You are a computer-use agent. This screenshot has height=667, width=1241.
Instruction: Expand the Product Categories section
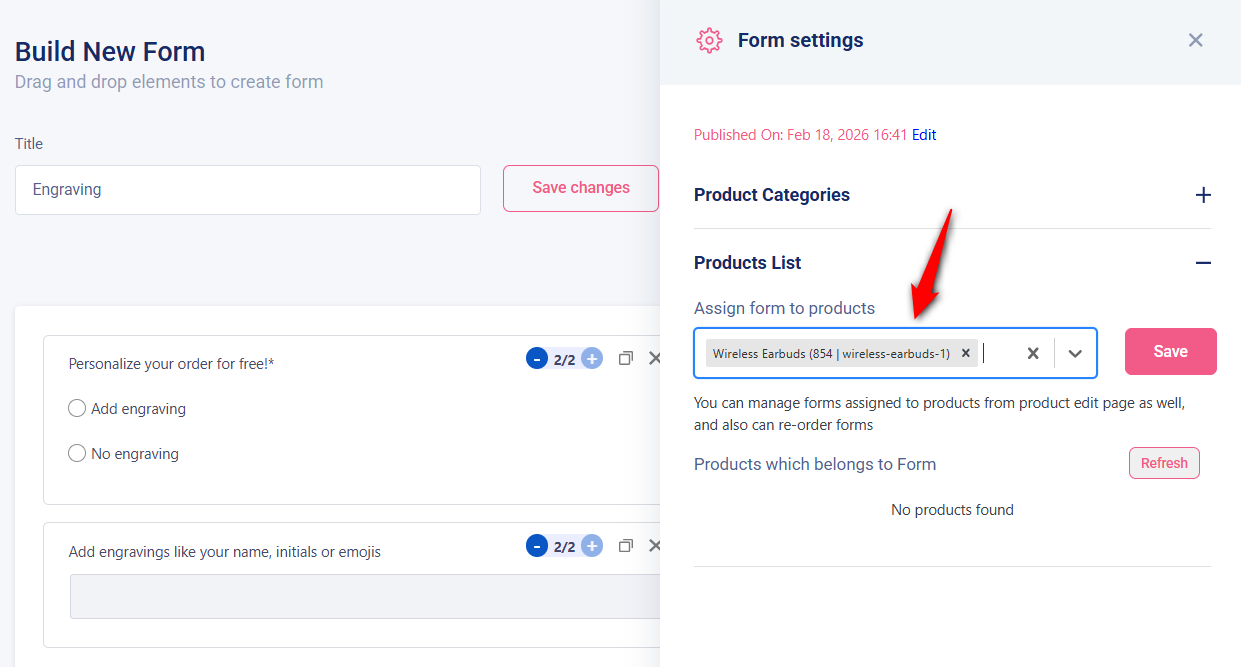coord(1203,195)
